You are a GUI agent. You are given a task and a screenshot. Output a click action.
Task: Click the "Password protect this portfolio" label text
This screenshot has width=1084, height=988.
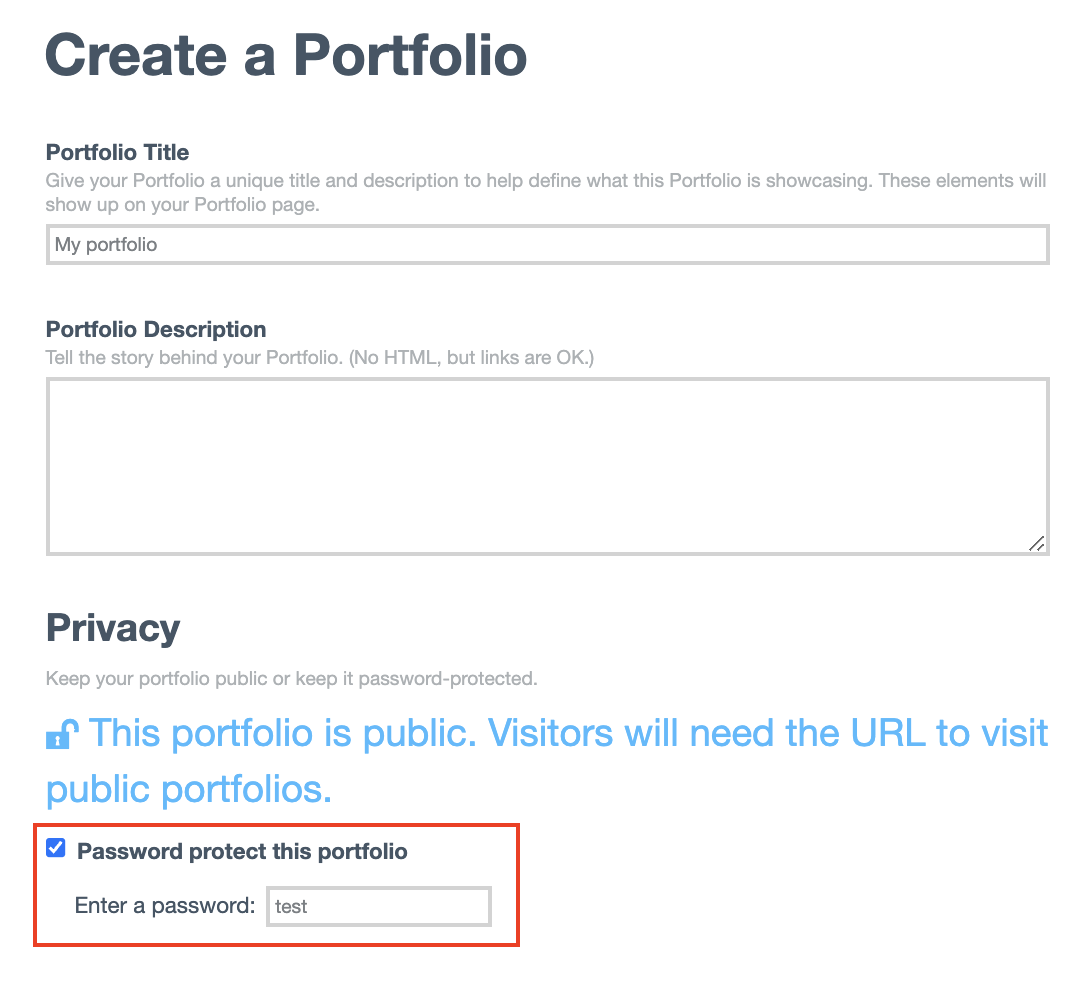click(242, 852)
